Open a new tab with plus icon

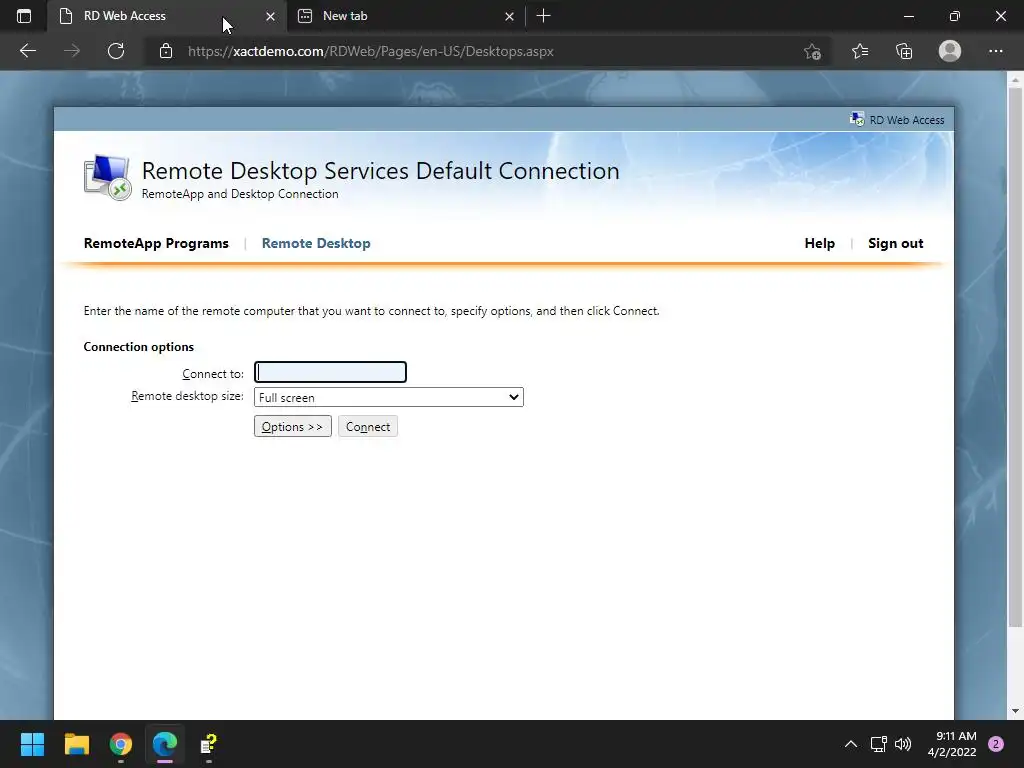pos(543,16)
